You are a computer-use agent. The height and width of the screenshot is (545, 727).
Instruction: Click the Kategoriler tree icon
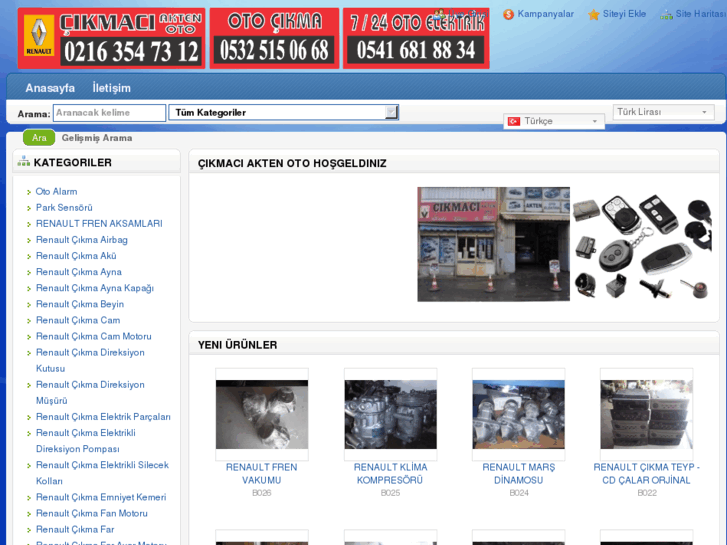pos(23,162)
